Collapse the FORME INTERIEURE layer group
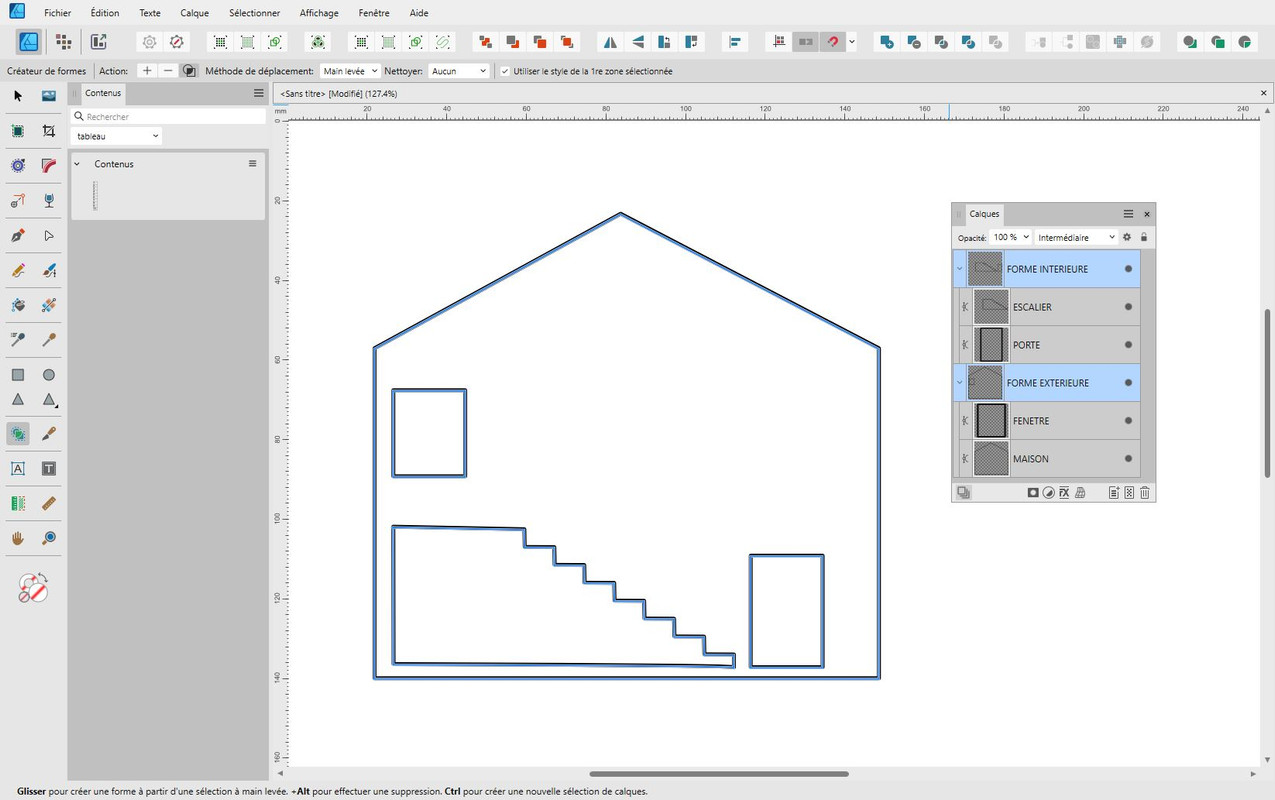 point(960,269)
